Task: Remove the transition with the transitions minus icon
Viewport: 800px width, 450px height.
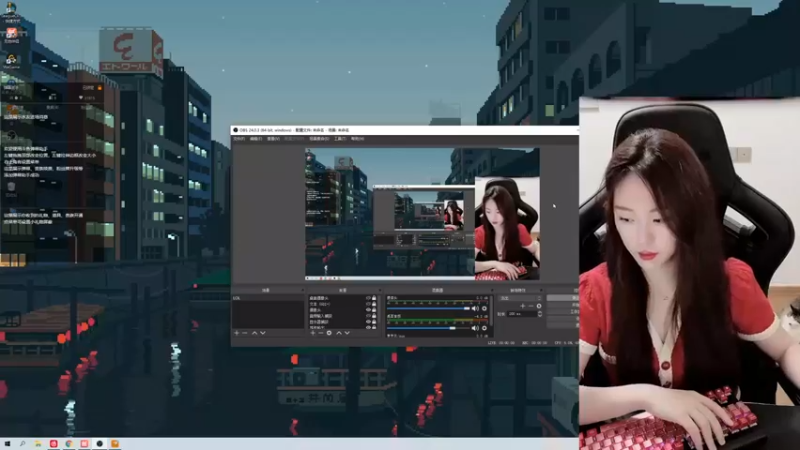Action: click(531, 306)
